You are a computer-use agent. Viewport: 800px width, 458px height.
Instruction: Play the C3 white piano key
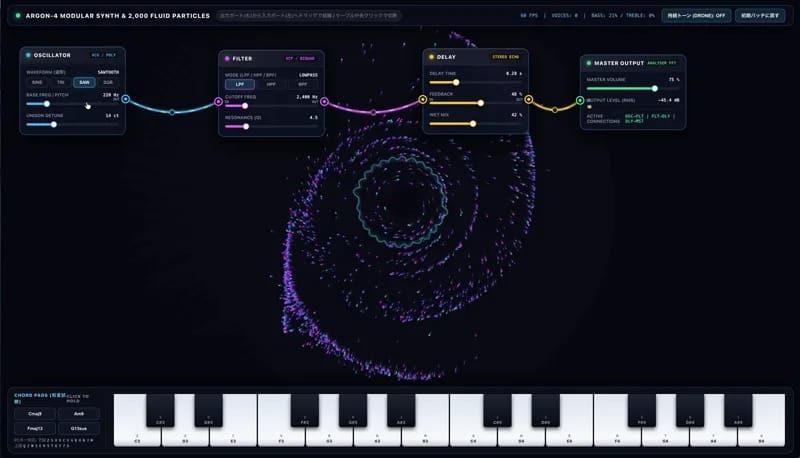(137, 437)
